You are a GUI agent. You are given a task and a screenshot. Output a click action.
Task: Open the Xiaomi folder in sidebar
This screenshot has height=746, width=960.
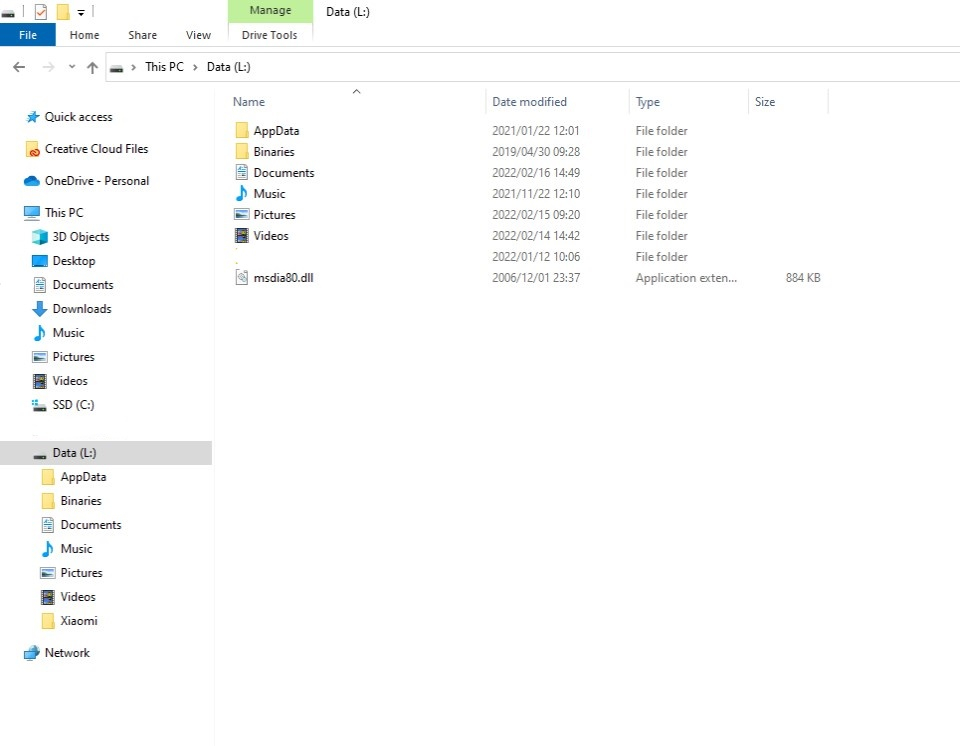pos(78,620)
